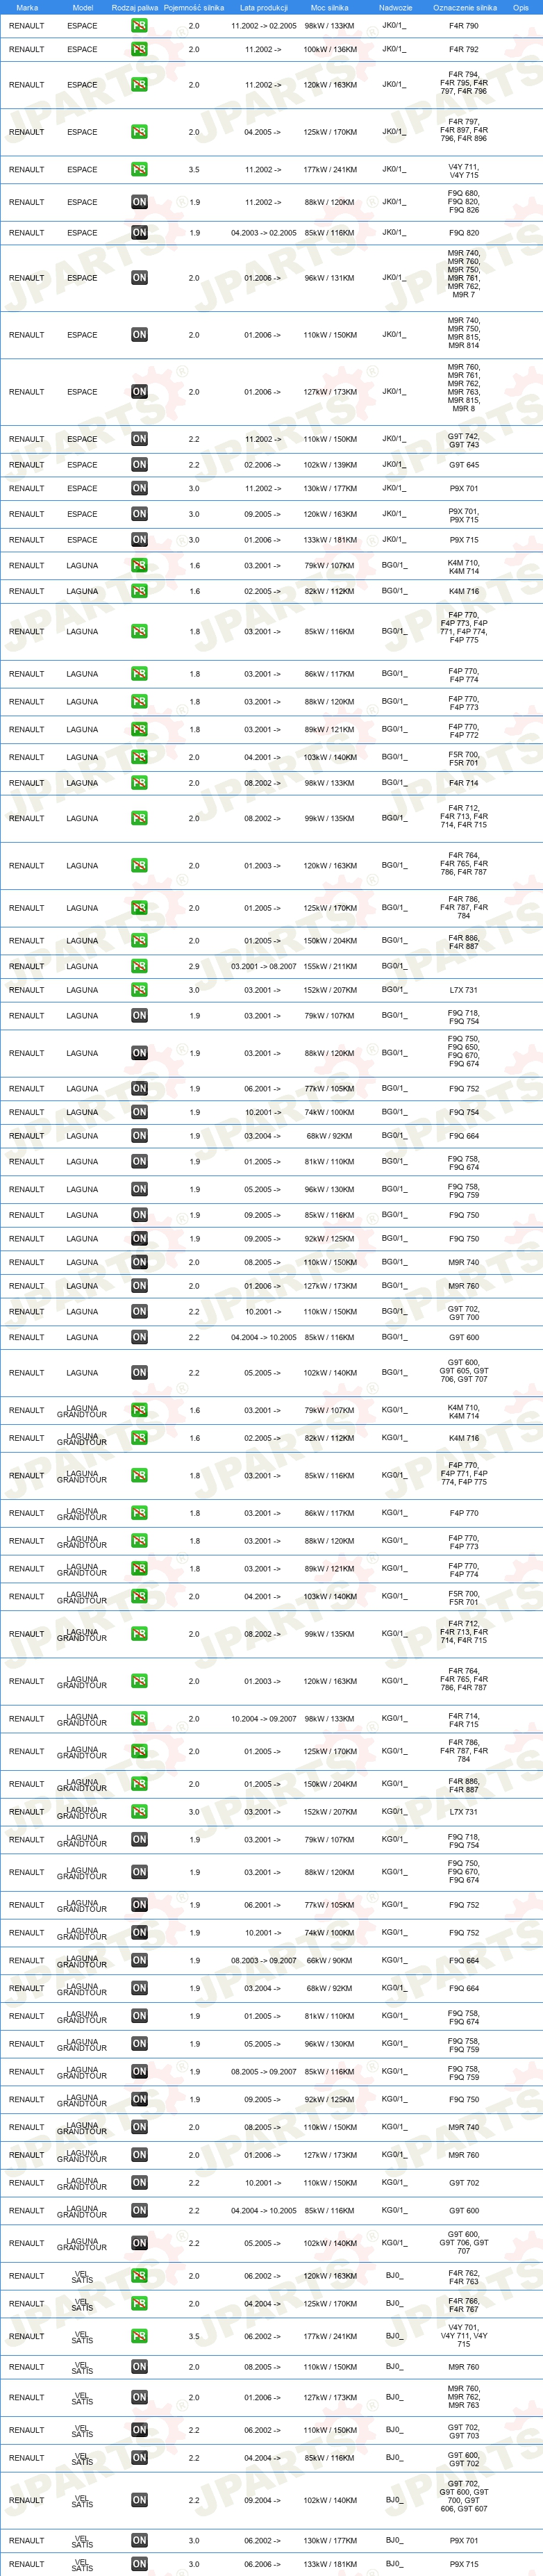Click the ON icon in Espace 3.0 130kW / 177KM row
Image resolution: width=543 pixels, height=2576 pixels.
pos(139,489)
